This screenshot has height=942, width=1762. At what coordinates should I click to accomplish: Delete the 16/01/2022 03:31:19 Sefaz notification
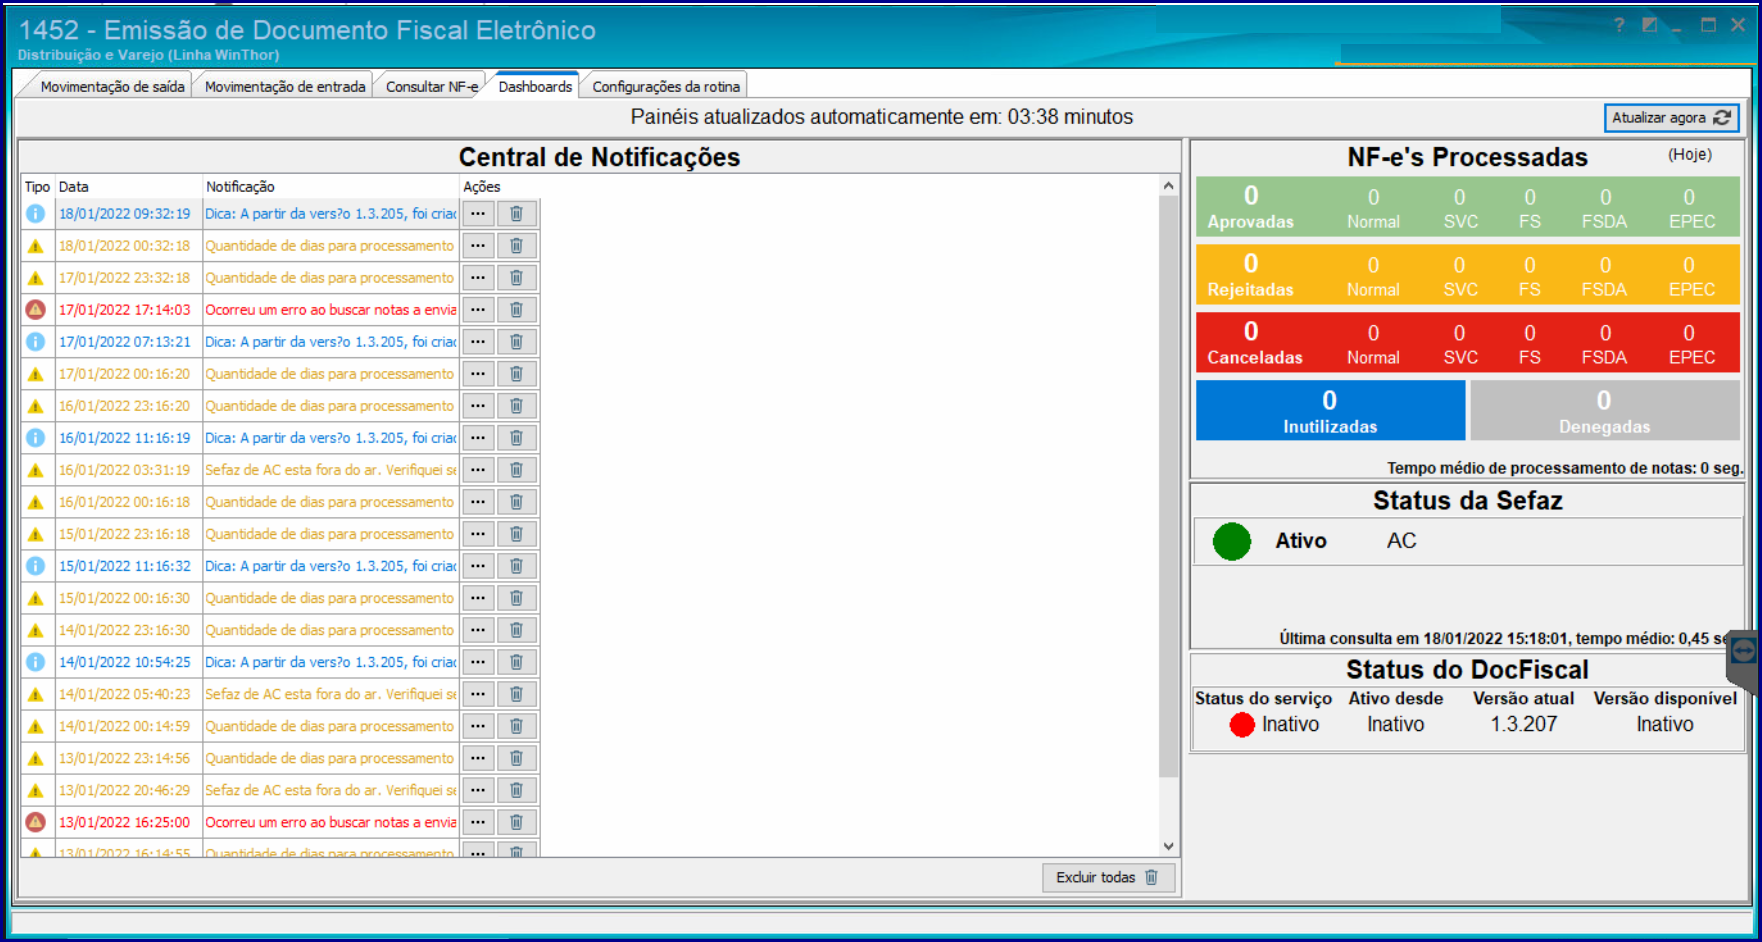[517, 470]
